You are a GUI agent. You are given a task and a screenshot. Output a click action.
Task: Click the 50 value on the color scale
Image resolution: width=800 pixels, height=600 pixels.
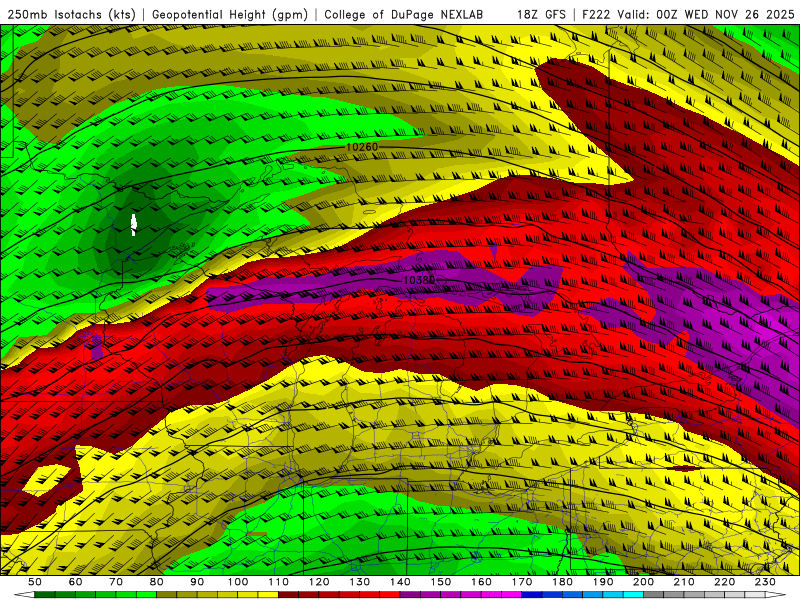pos(35,582)
